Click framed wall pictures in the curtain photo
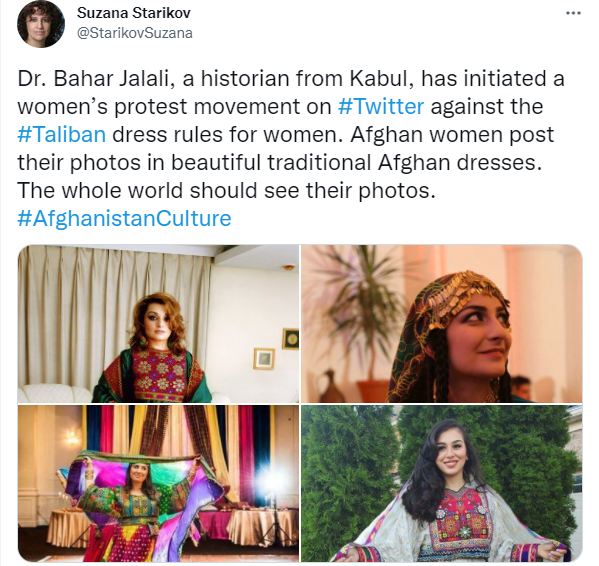 click(276, 348)
